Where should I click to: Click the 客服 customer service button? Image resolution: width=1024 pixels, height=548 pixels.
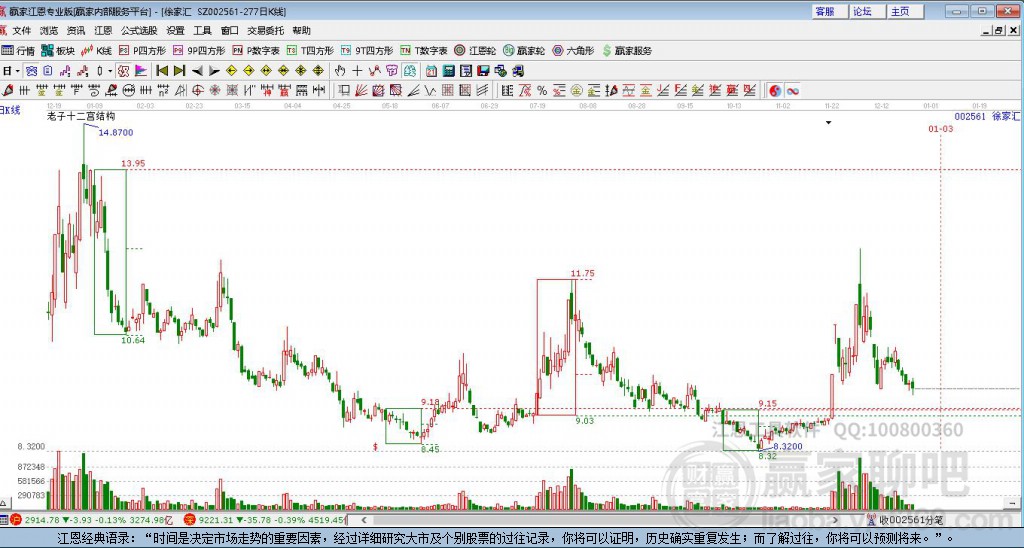824,11
